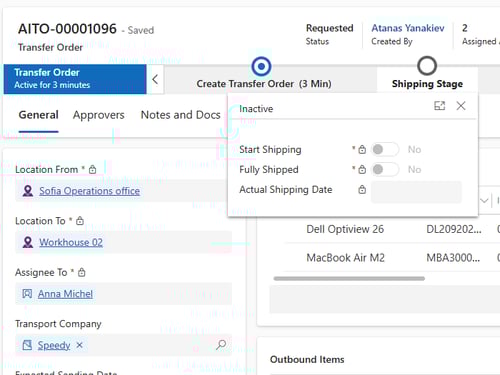Image resolution: width=500 pixels, height=375 pixels.
Task: Switch to the General tab
Action: [x=39, y=115]
